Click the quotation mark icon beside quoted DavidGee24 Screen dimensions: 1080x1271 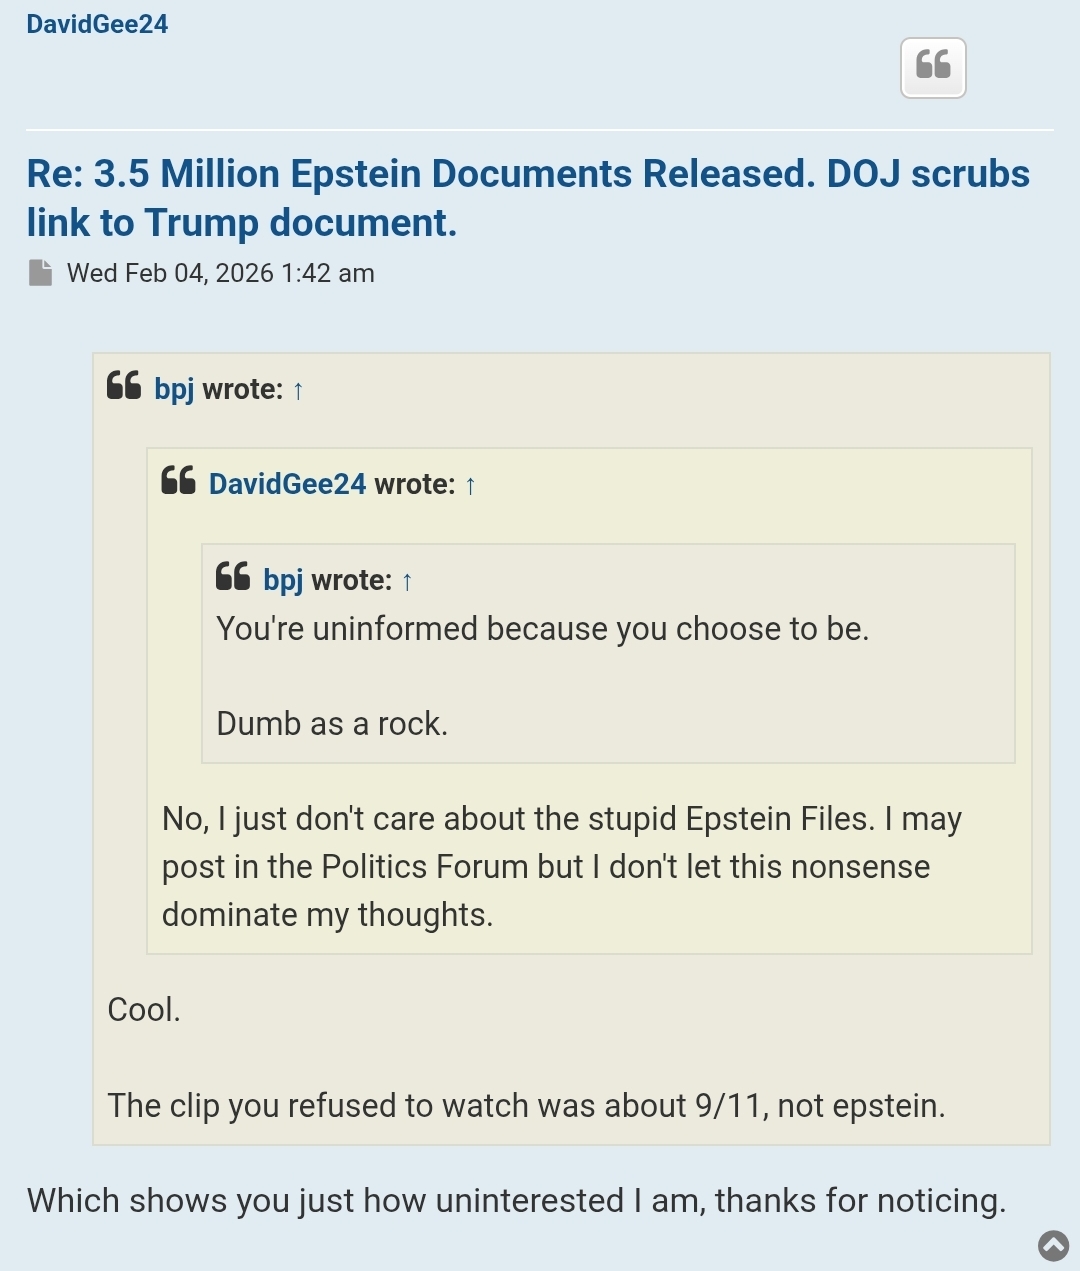pos(178,481)
